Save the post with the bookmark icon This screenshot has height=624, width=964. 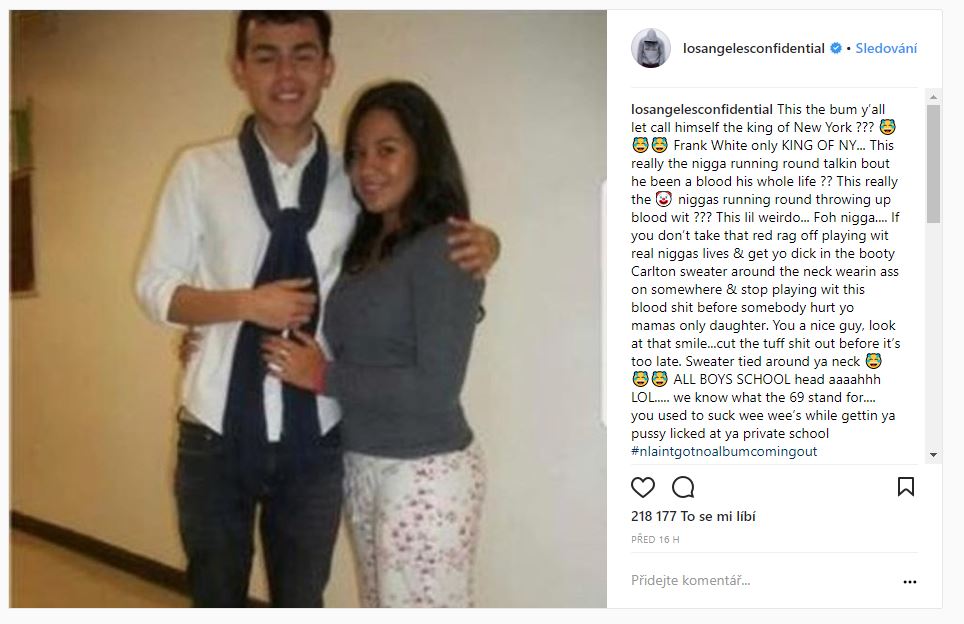(x=906, y=487)
